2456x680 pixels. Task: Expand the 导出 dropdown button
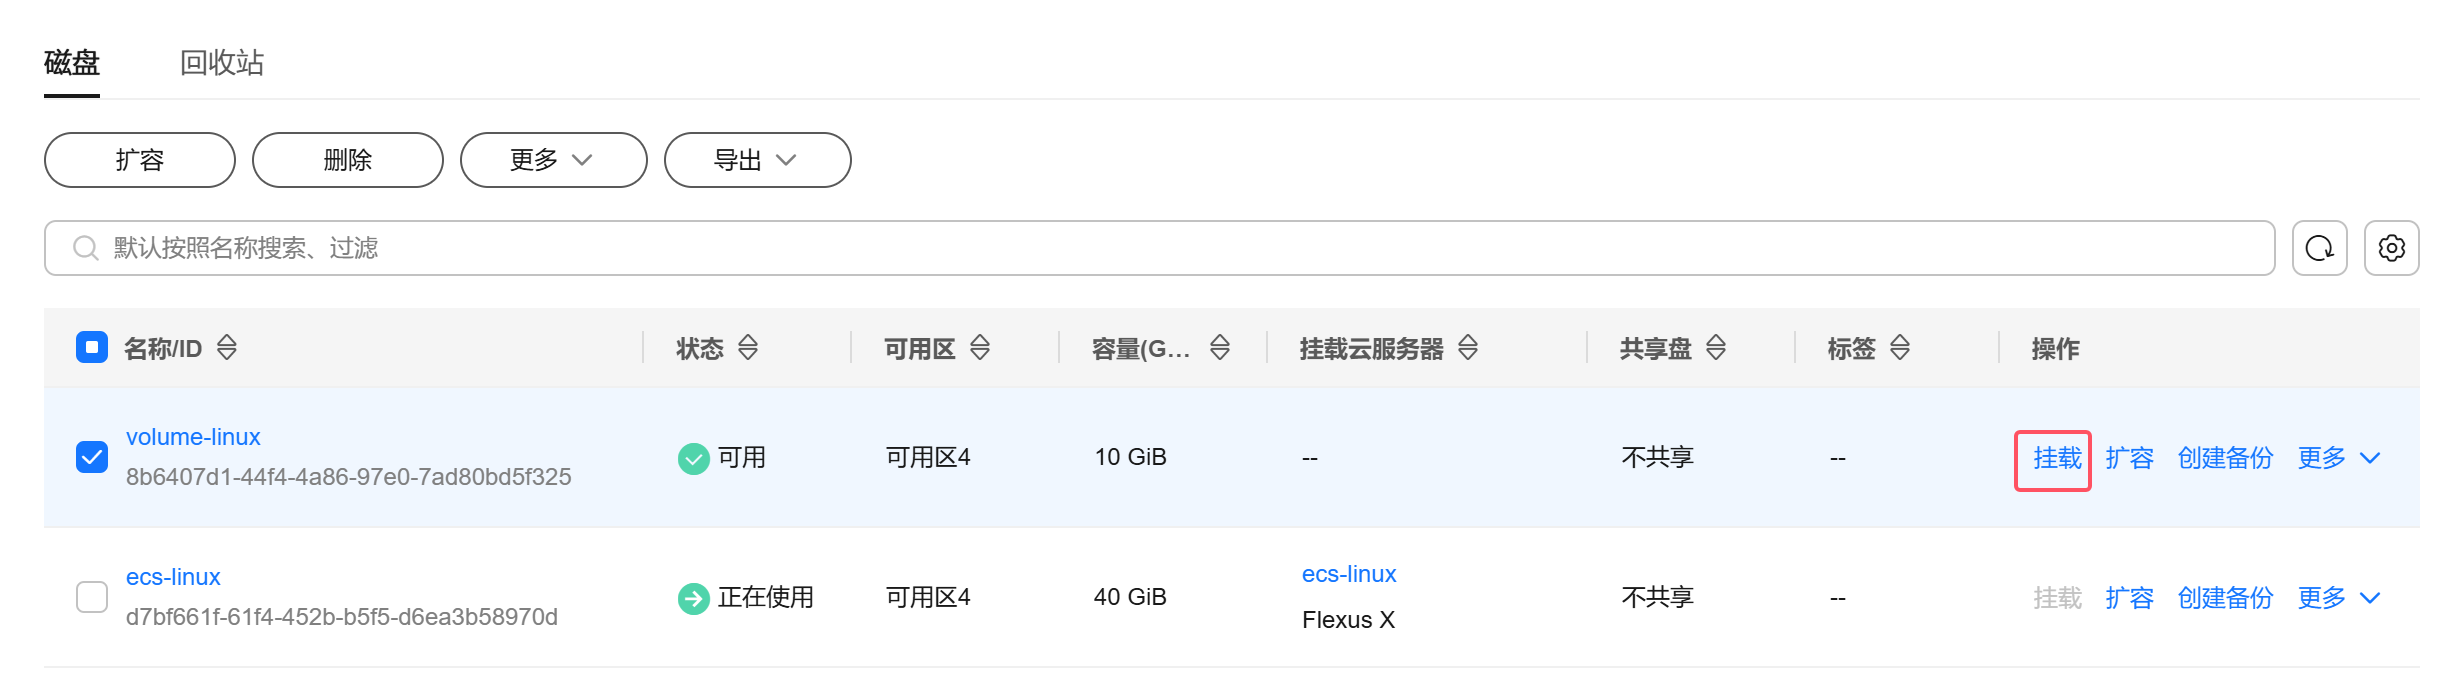pyautogui.click(x=757, y=160)
